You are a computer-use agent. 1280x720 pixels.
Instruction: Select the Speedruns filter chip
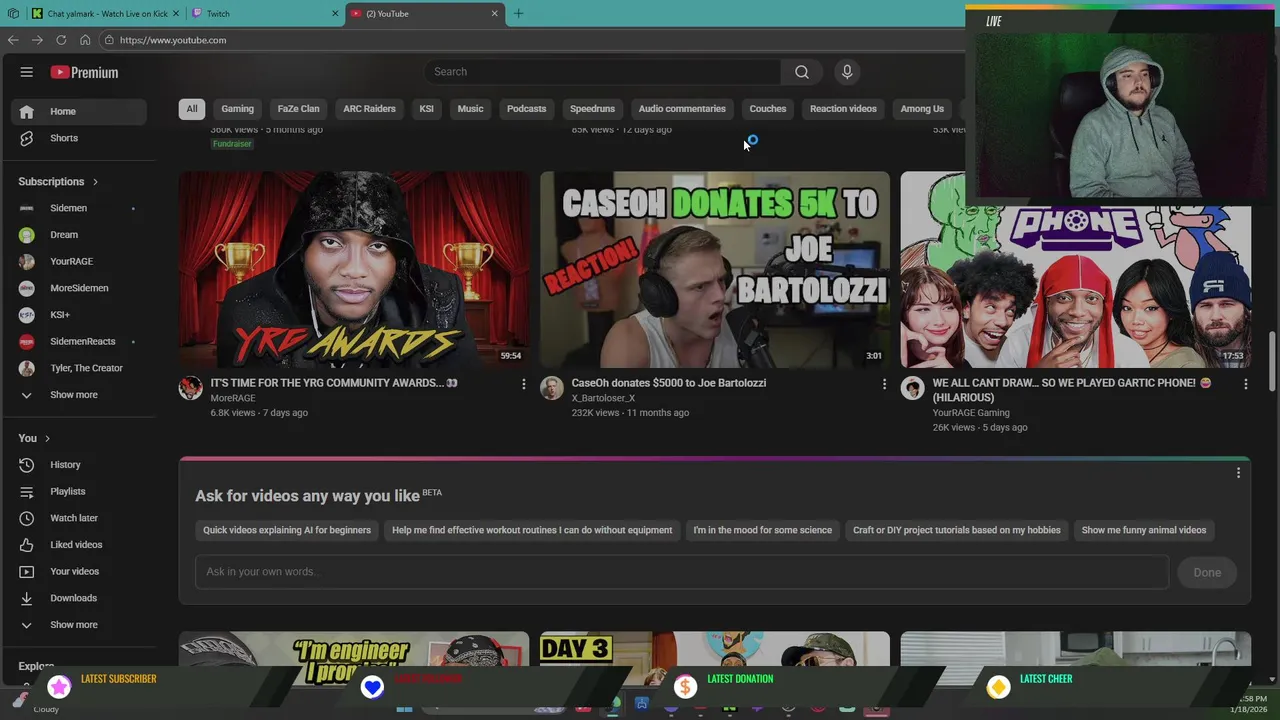pyautogui.click(x=592, y=109)
